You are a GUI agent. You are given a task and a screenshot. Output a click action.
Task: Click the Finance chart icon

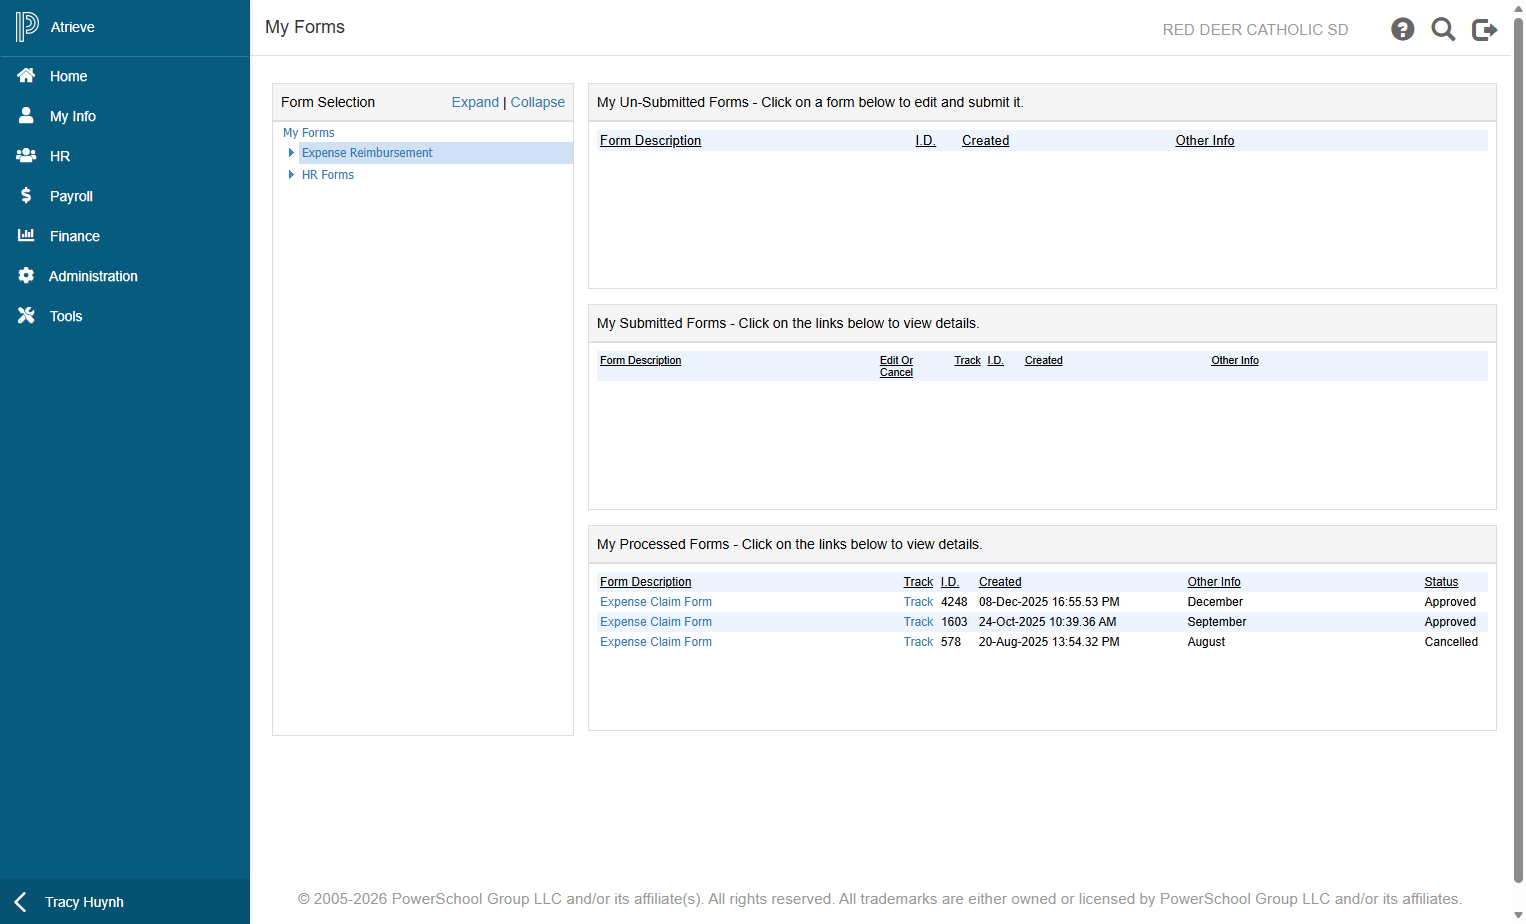(26, 235)
